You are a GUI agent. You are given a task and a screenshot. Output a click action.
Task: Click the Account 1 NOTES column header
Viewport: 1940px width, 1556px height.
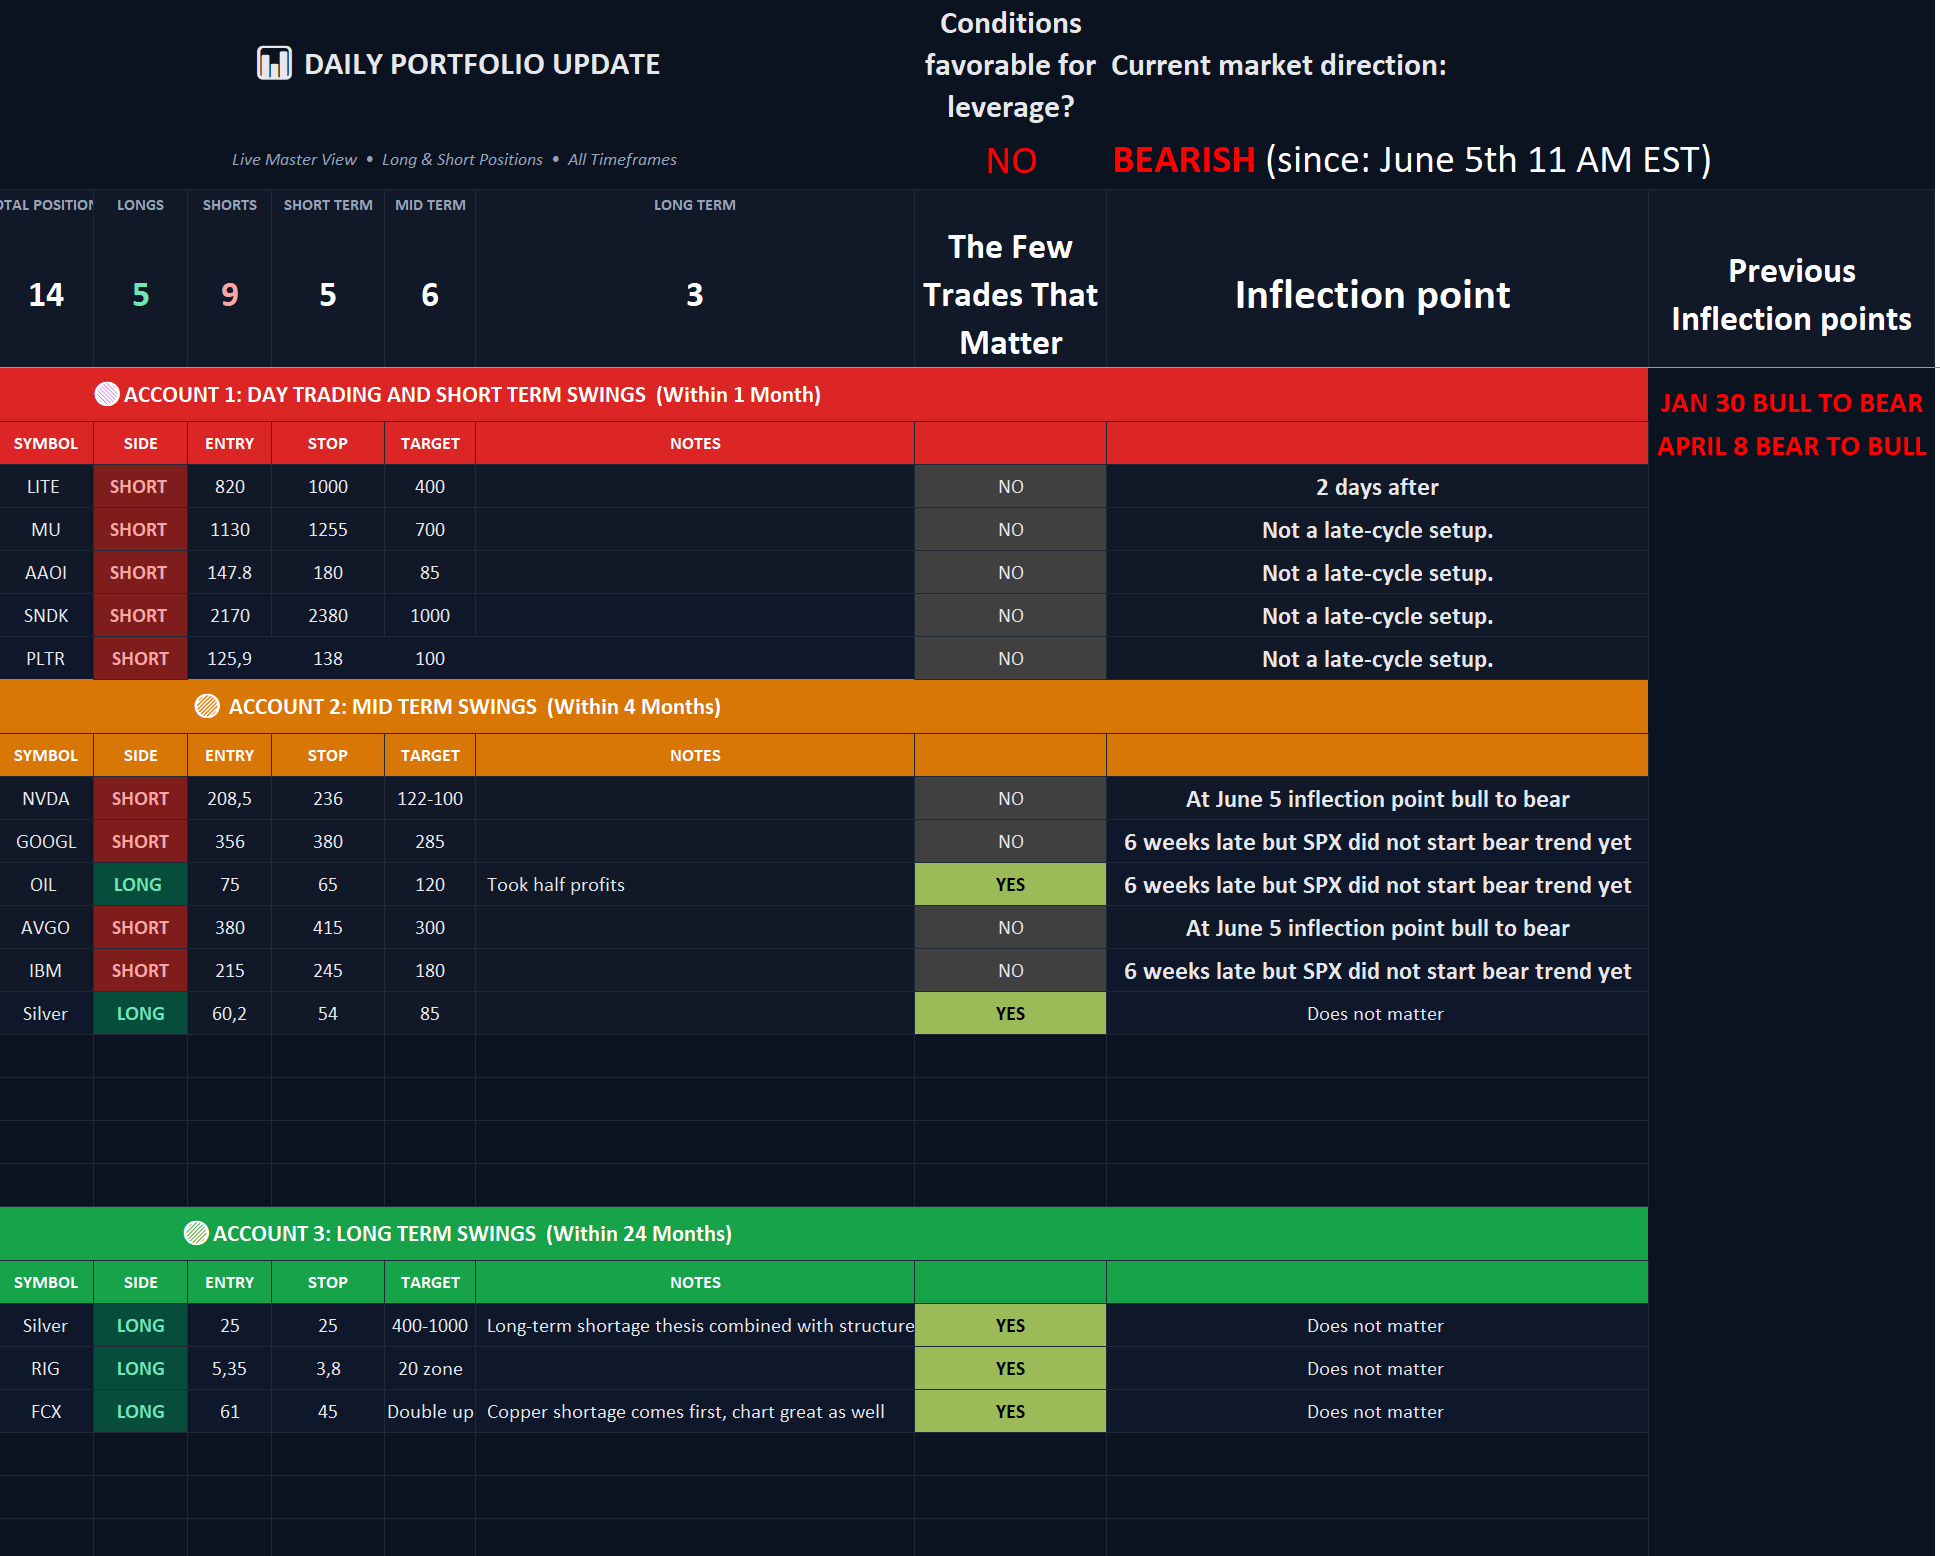695,443
